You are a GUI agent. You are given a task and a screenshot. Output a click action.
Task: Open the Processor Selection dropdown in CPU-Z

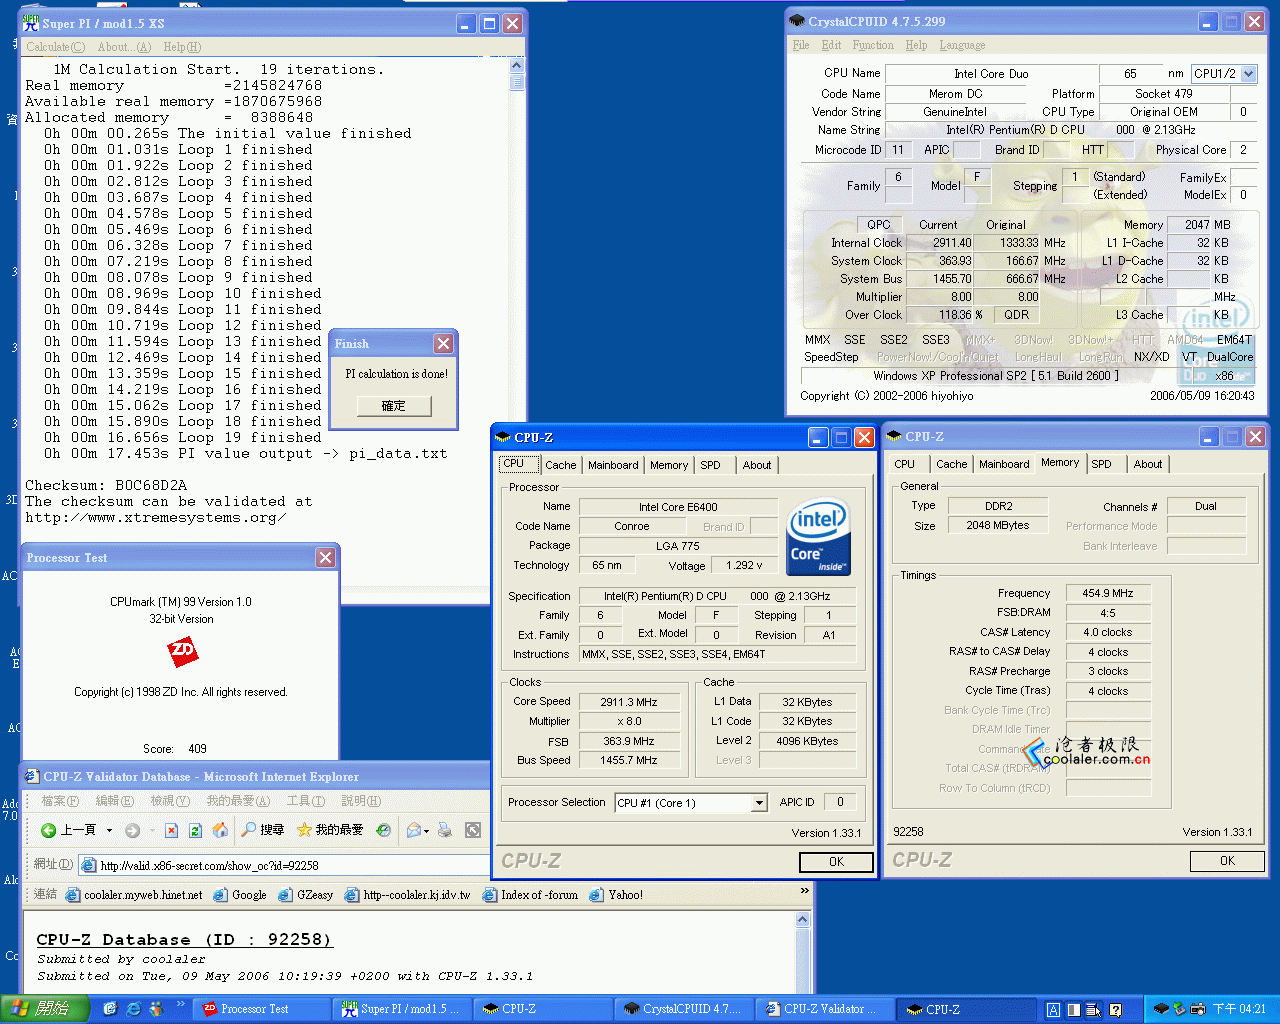tap(759, 803)
